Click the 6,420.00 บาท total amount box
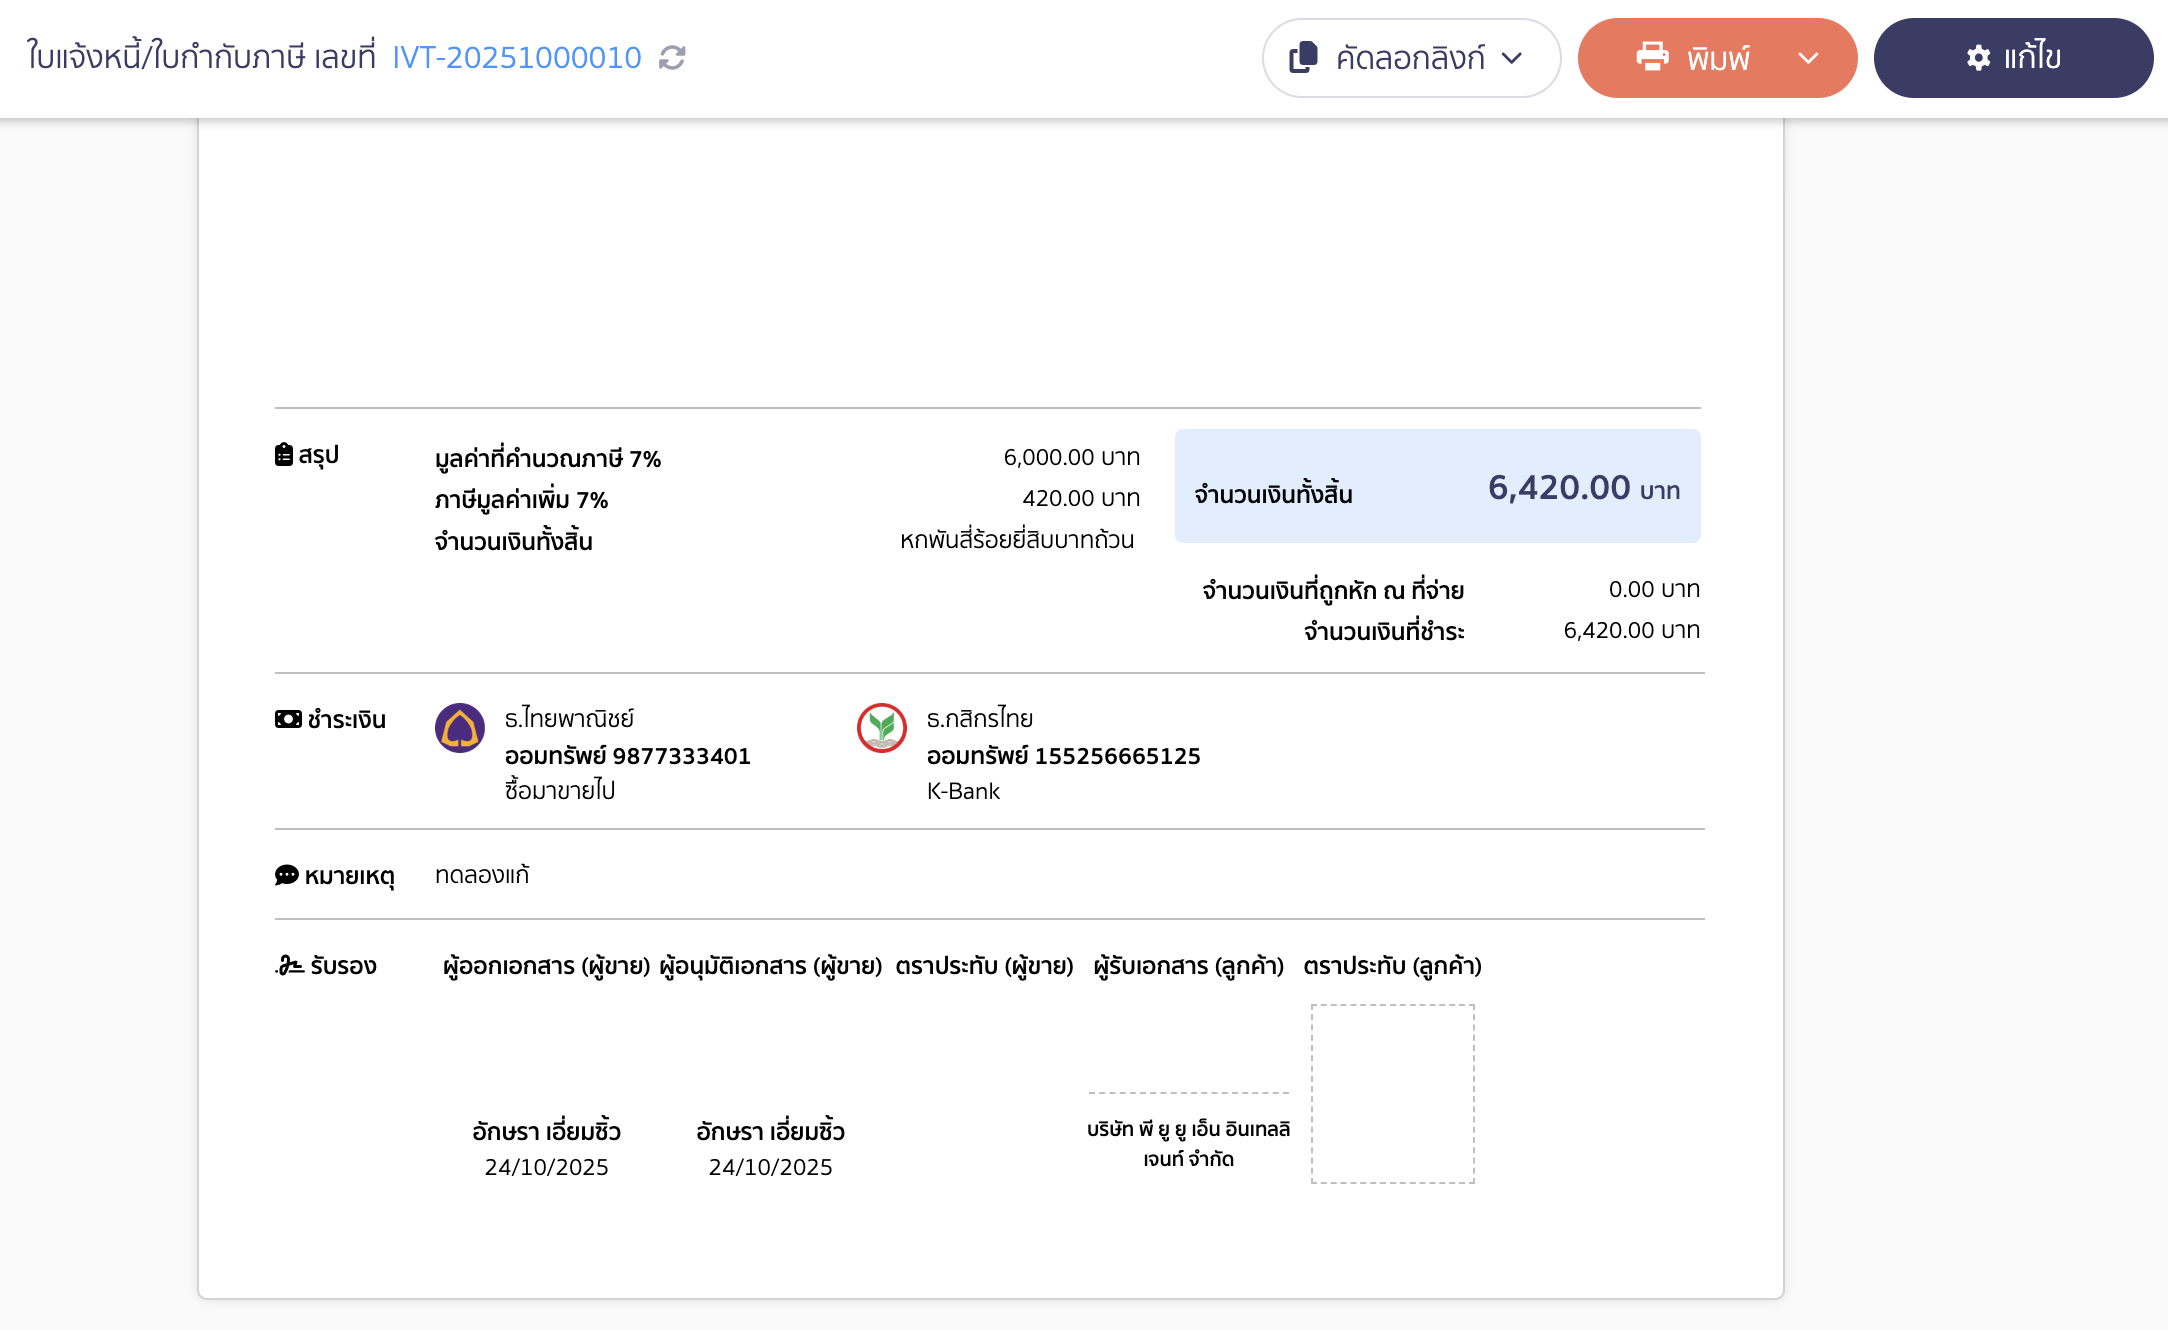The height and width of the screenshot is (1330, 2168). [x=1437, y=487]
